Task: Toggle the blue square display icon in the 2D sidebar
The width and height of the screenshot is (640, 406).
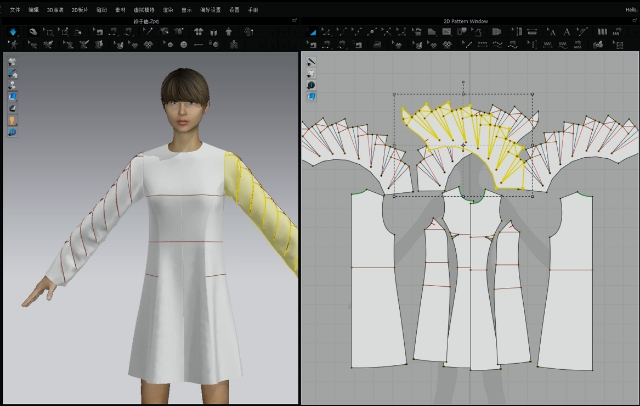Action: pyautogui.click(x=311, y=97)
